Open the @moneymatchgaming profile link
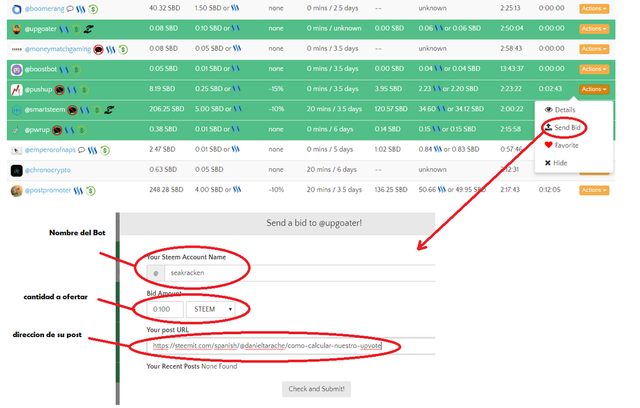 point(58,49)
